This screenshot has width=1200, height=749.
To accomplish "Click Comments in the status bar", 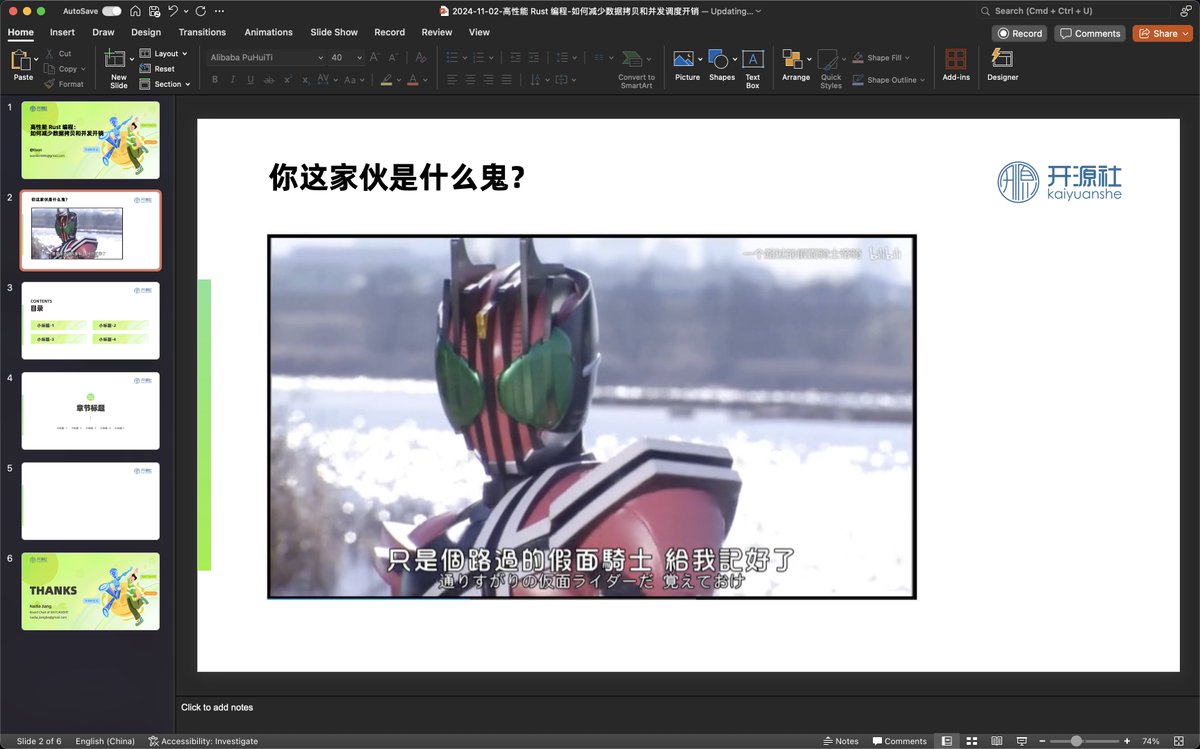I will point(899,741).
